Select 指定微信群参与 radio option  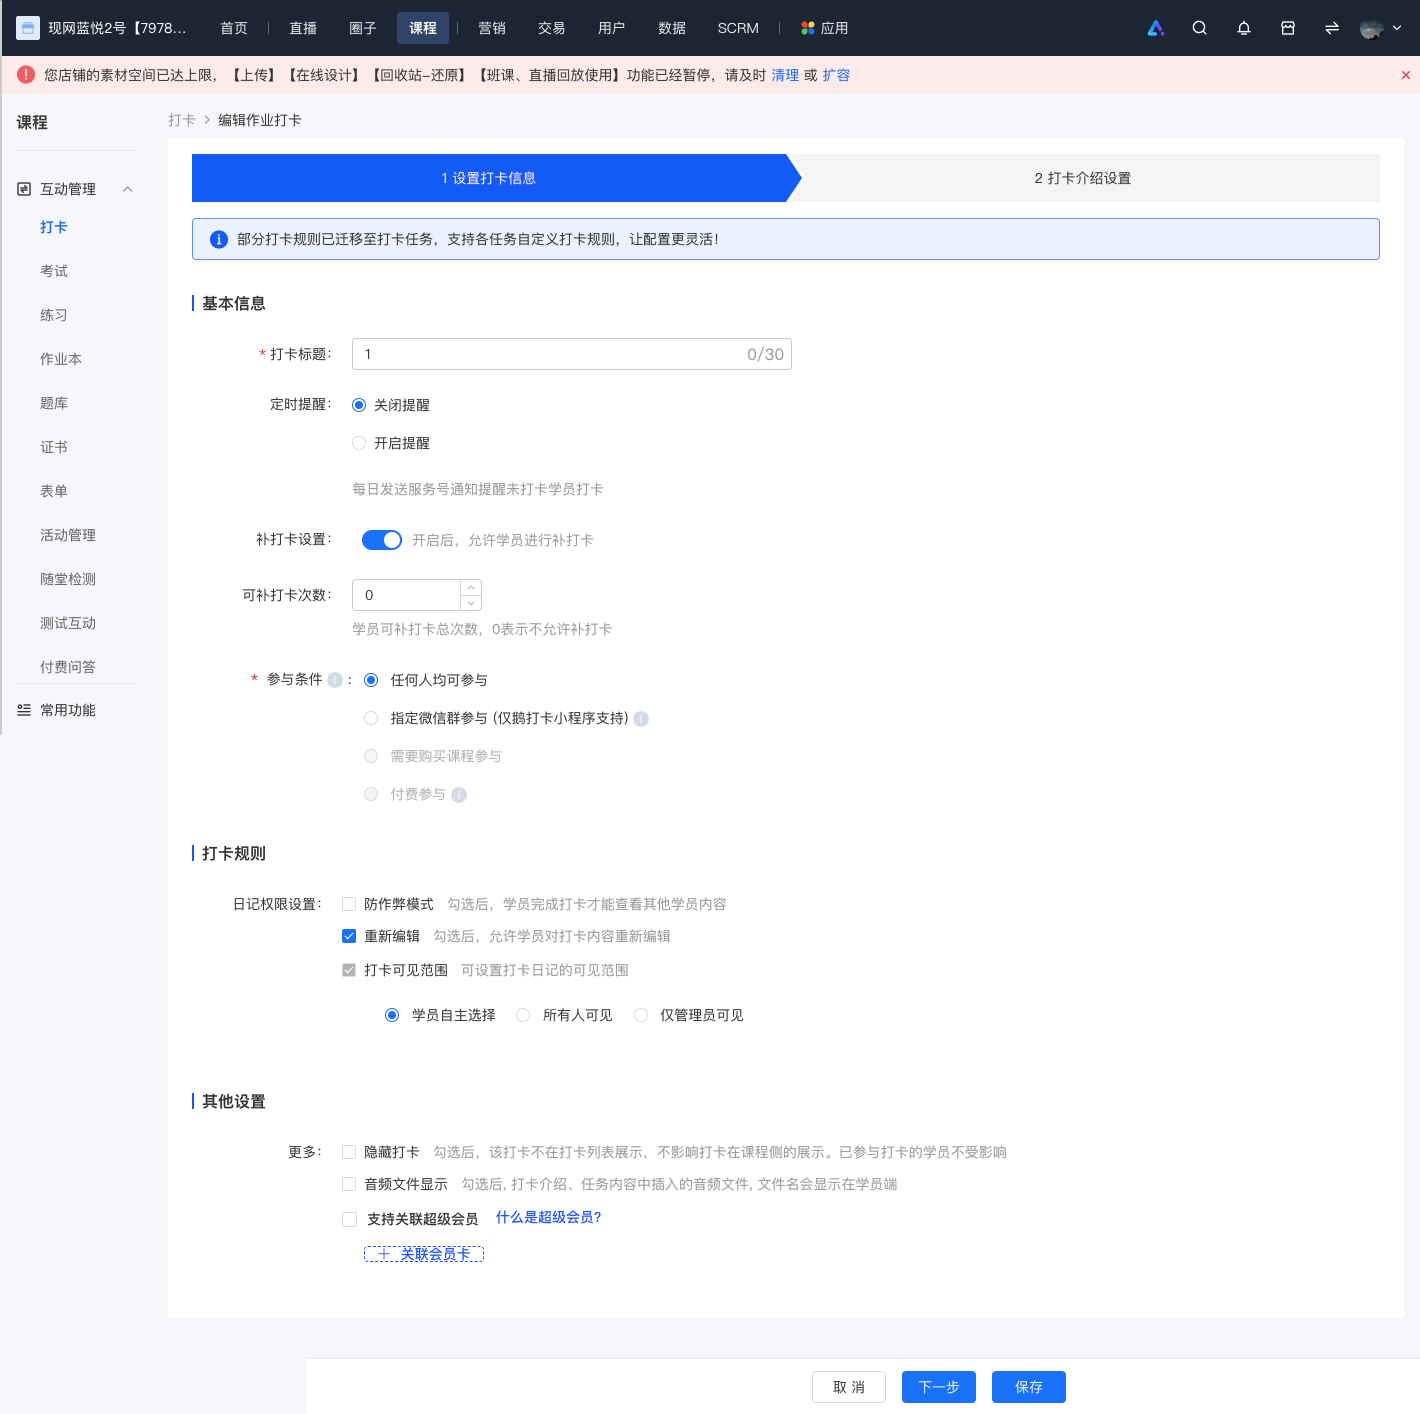pyautogui.click(x=371, y=718)
